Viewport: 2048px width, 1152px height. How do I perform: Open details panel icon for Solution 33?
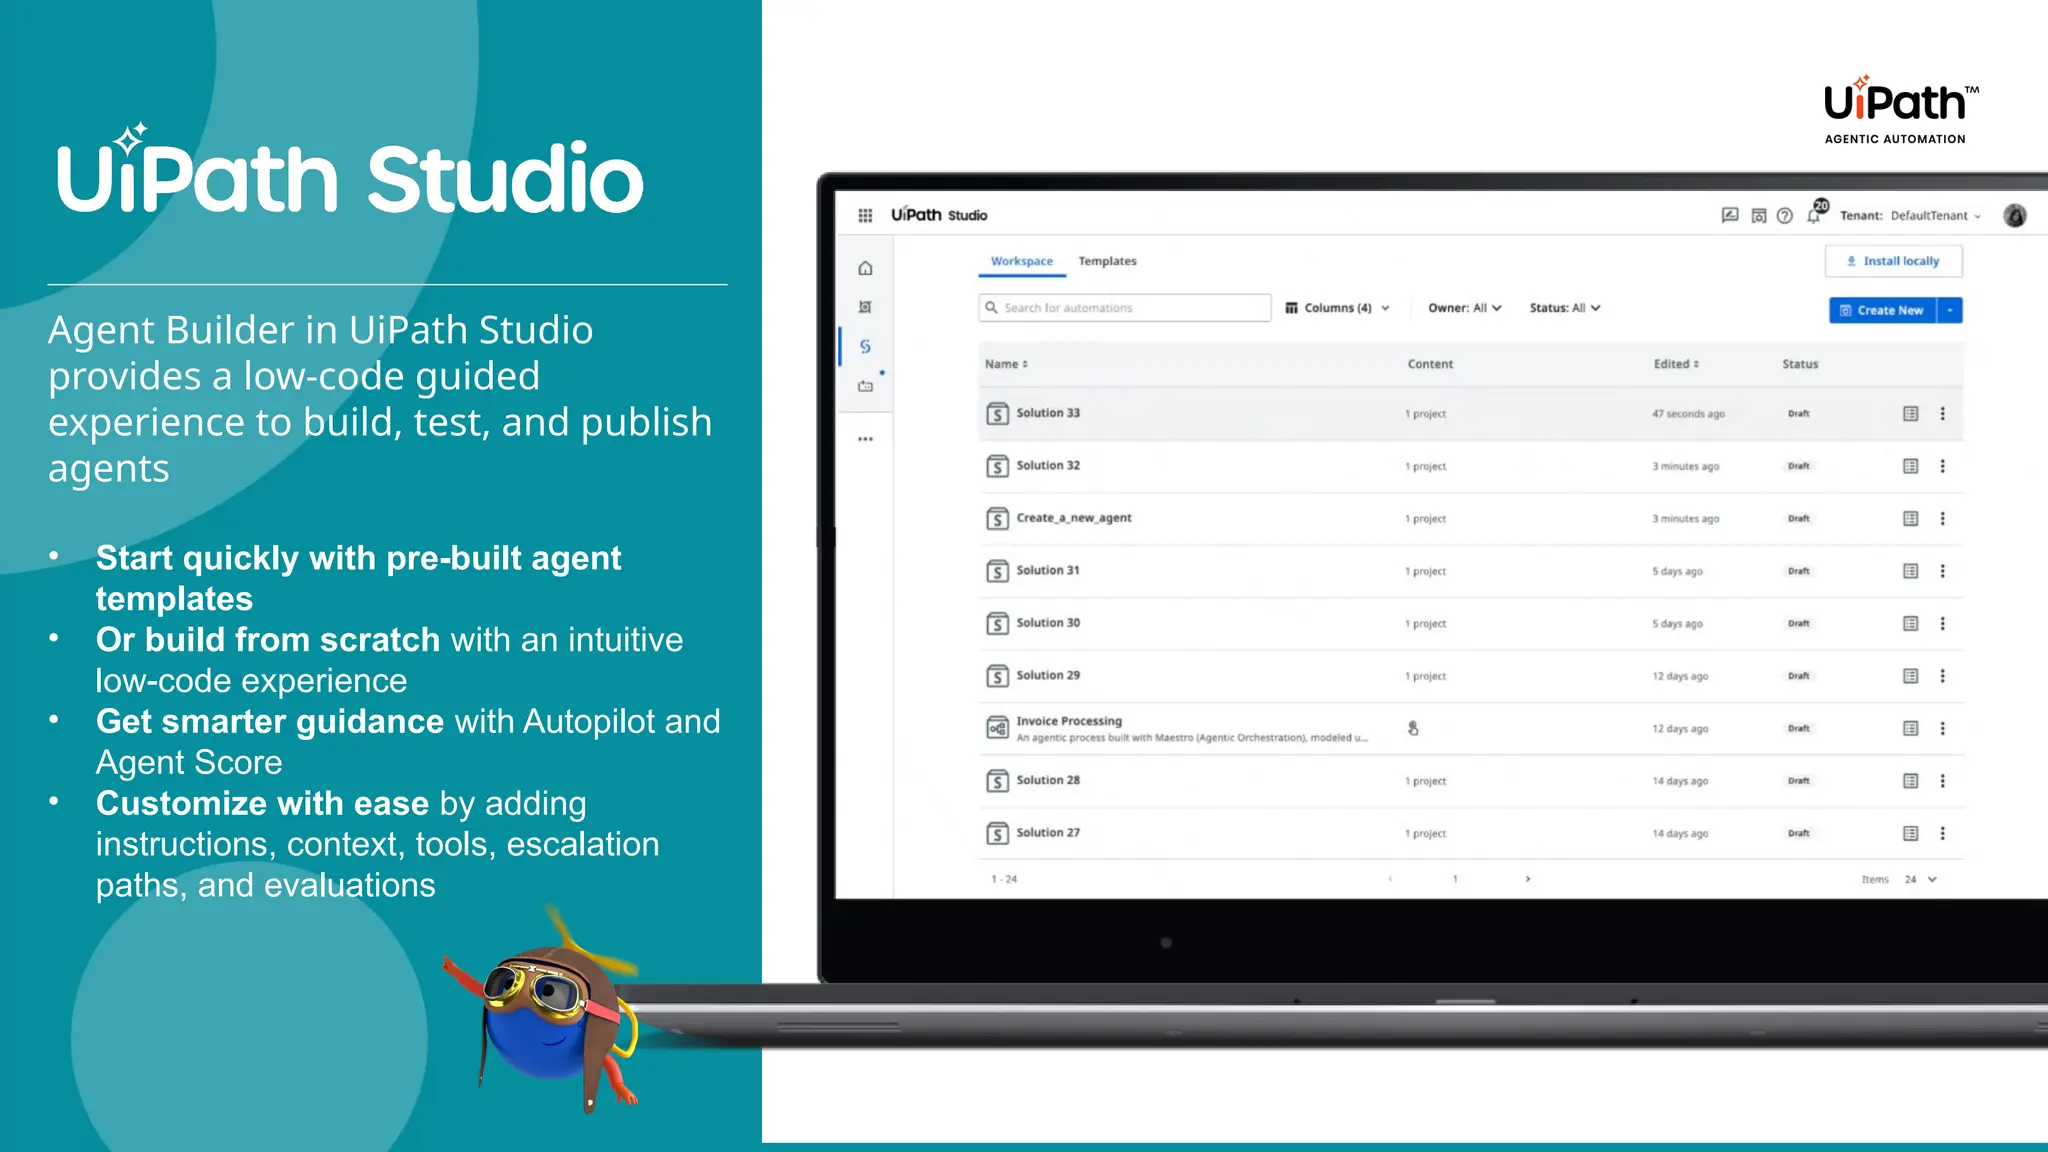coord(1910,414)
